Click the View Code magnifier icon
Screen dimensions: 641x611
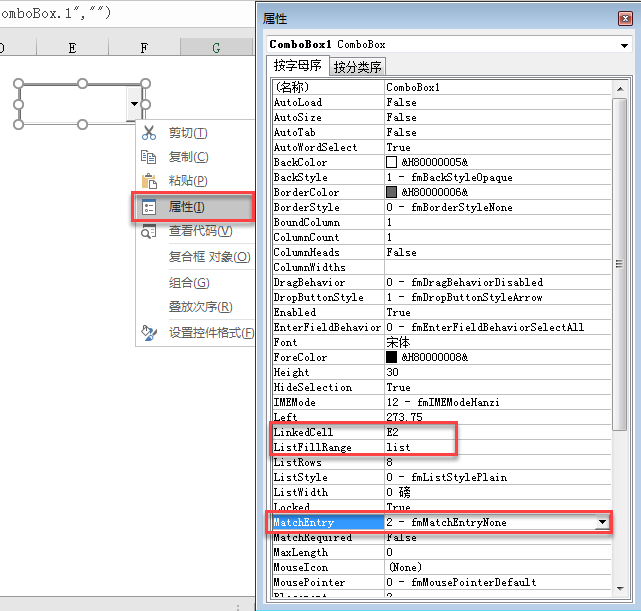tap(148, 231)
